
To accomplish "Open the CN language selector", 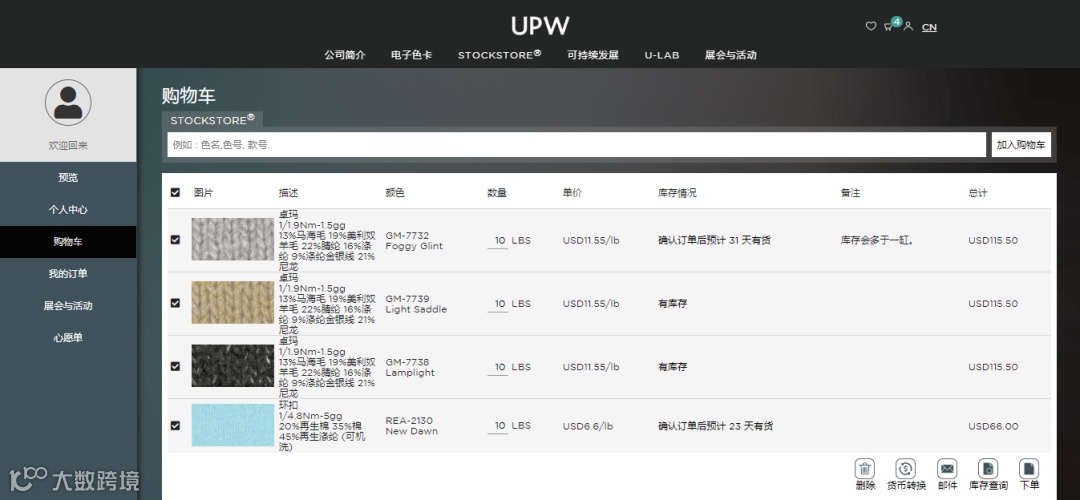I will [x=929, y=28].
